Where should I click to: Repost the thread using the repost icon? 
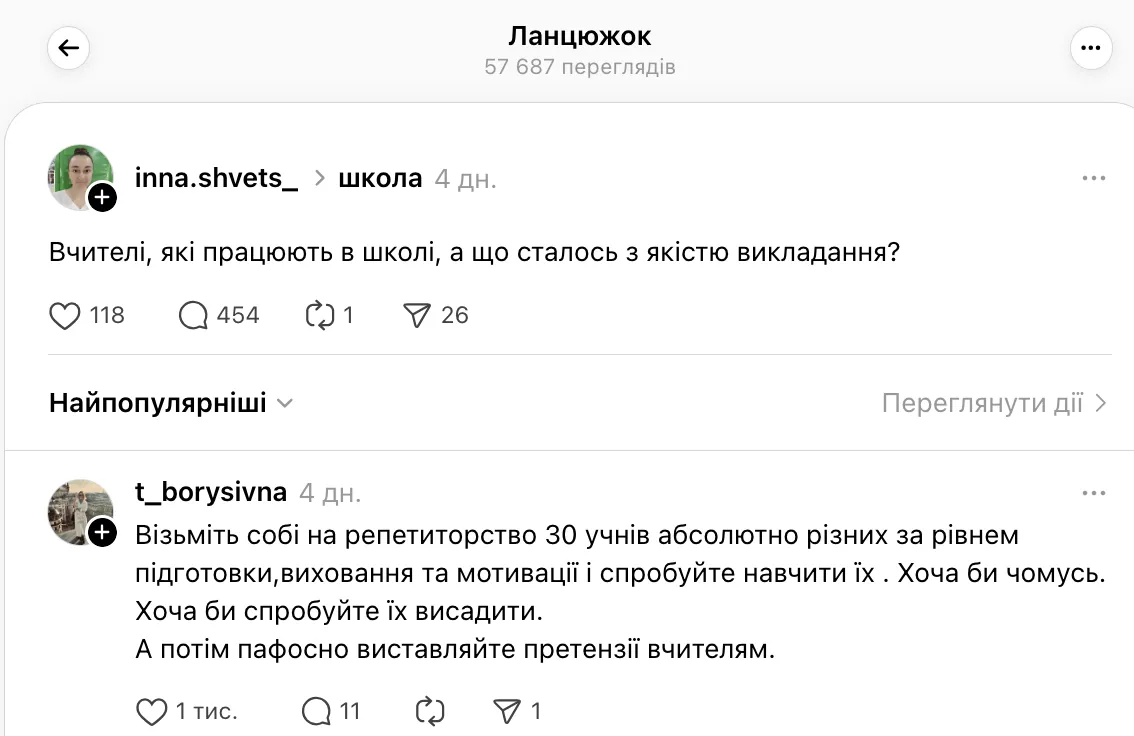tap(322, 315)
